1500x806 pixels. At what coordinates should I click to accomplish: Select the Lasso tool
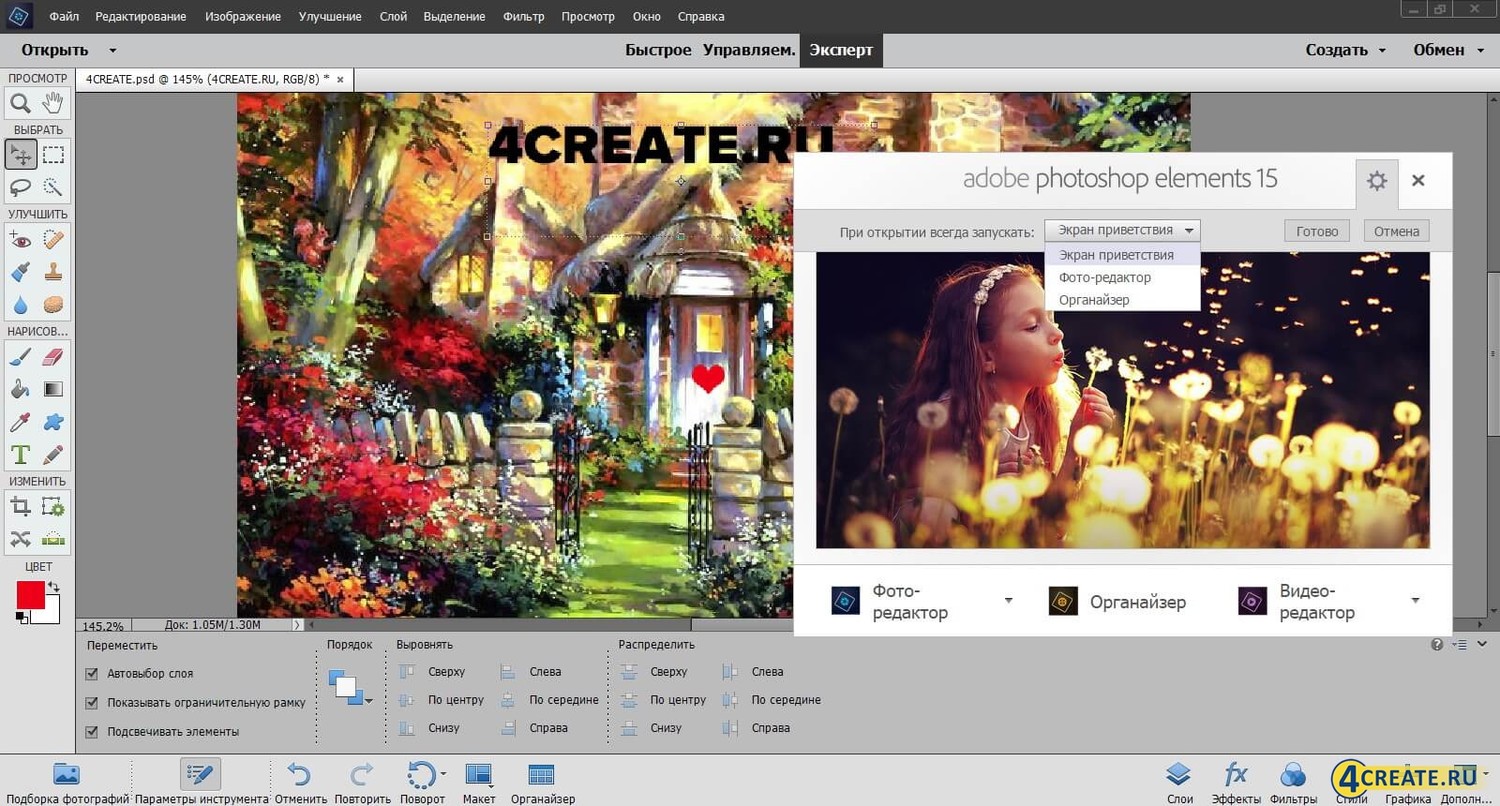coord(21,187)
